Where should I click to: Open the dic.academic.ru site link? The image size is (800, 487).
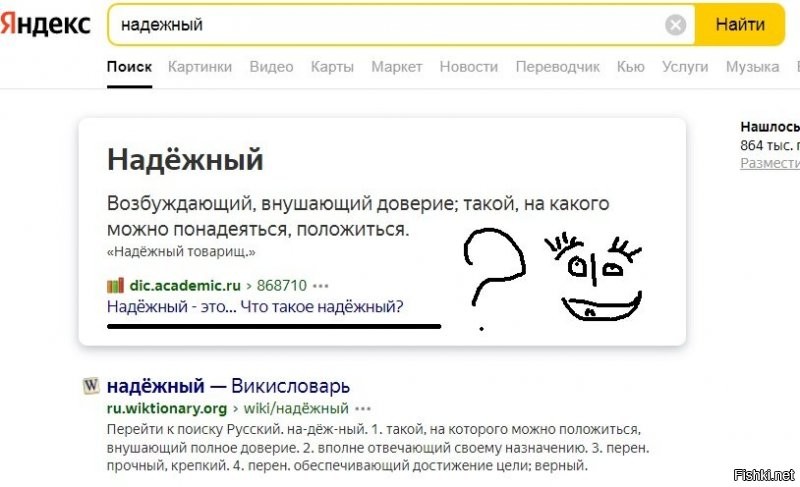coord(185,285)
